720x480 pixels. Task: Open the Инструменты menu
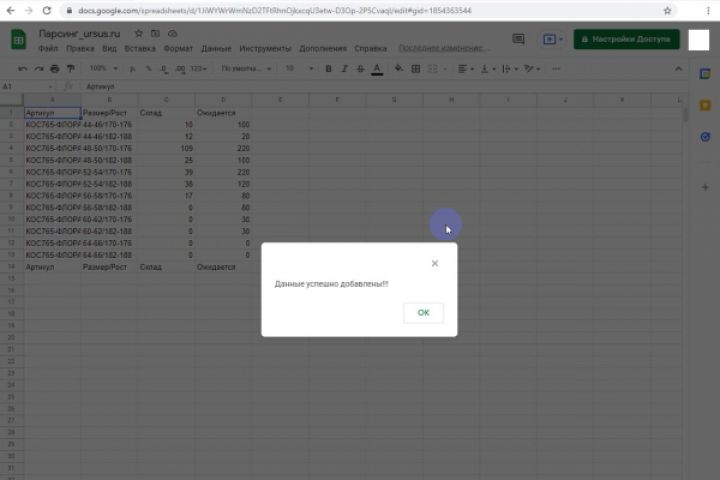265,48
